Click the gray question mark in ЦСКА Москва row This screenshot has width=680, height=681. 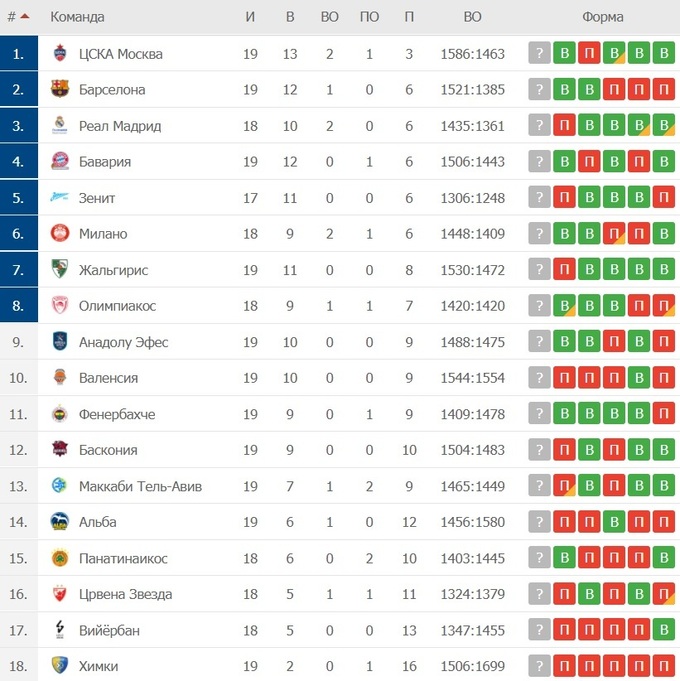(540, 54)
